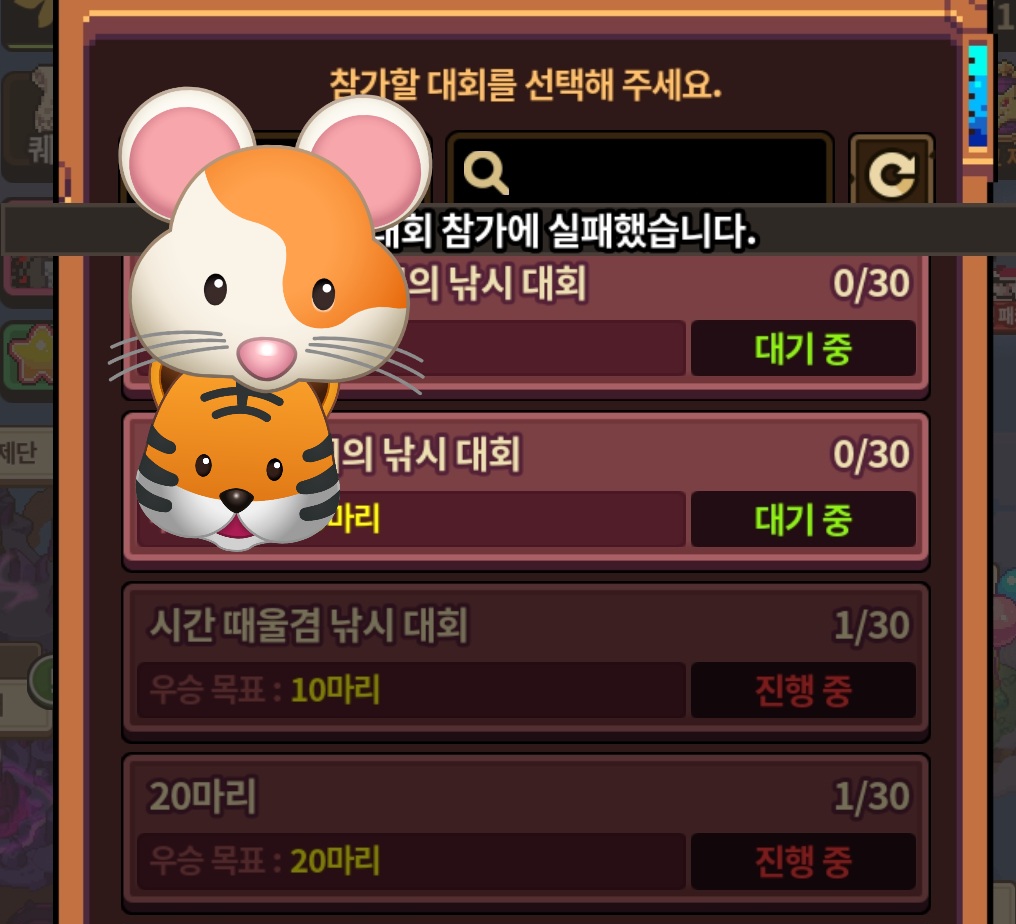Select the 20마리 contest entry title
The height and width of the screenshot is (924, 1016).
click(x=203, y=796)
